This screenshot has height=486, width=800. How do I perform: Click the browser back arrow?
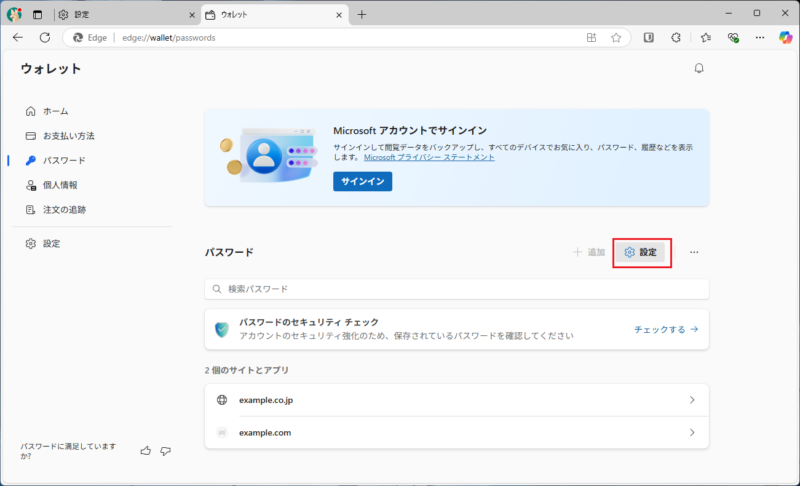pyautogui.click(x=18, y=37)
